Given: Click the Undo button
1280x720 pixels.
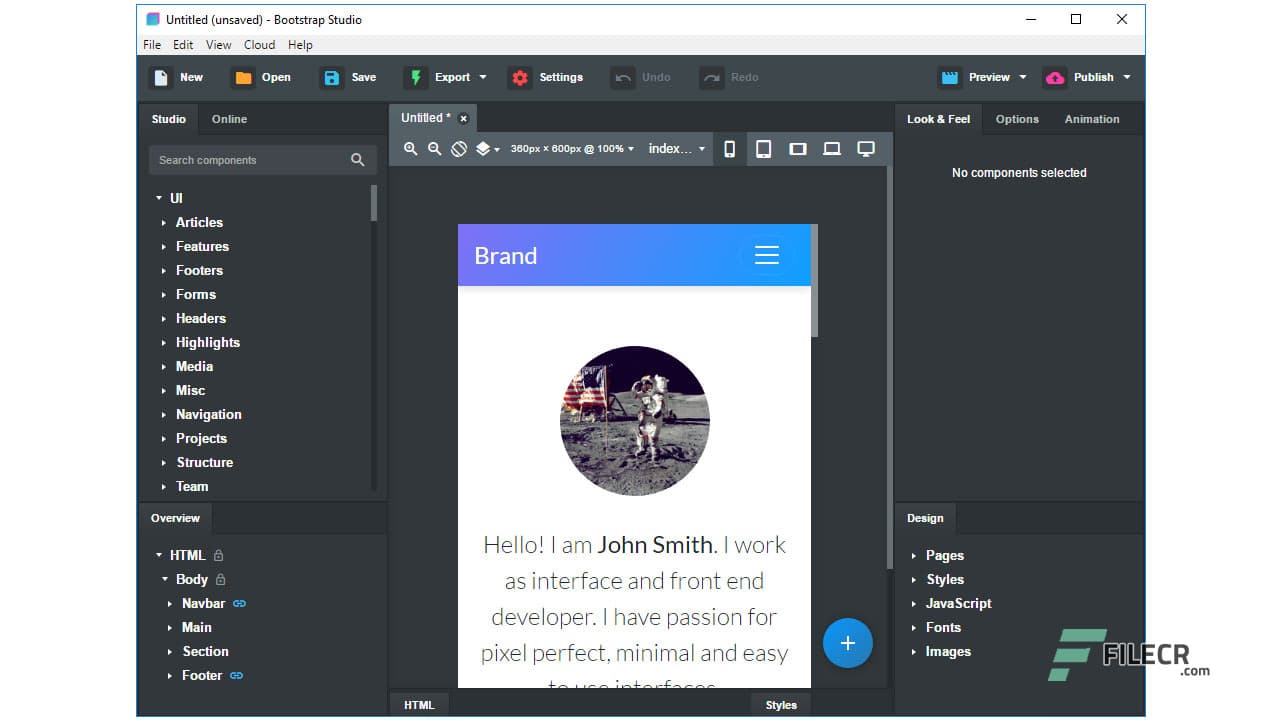Looking at the screenshot, I should point(640,77).
